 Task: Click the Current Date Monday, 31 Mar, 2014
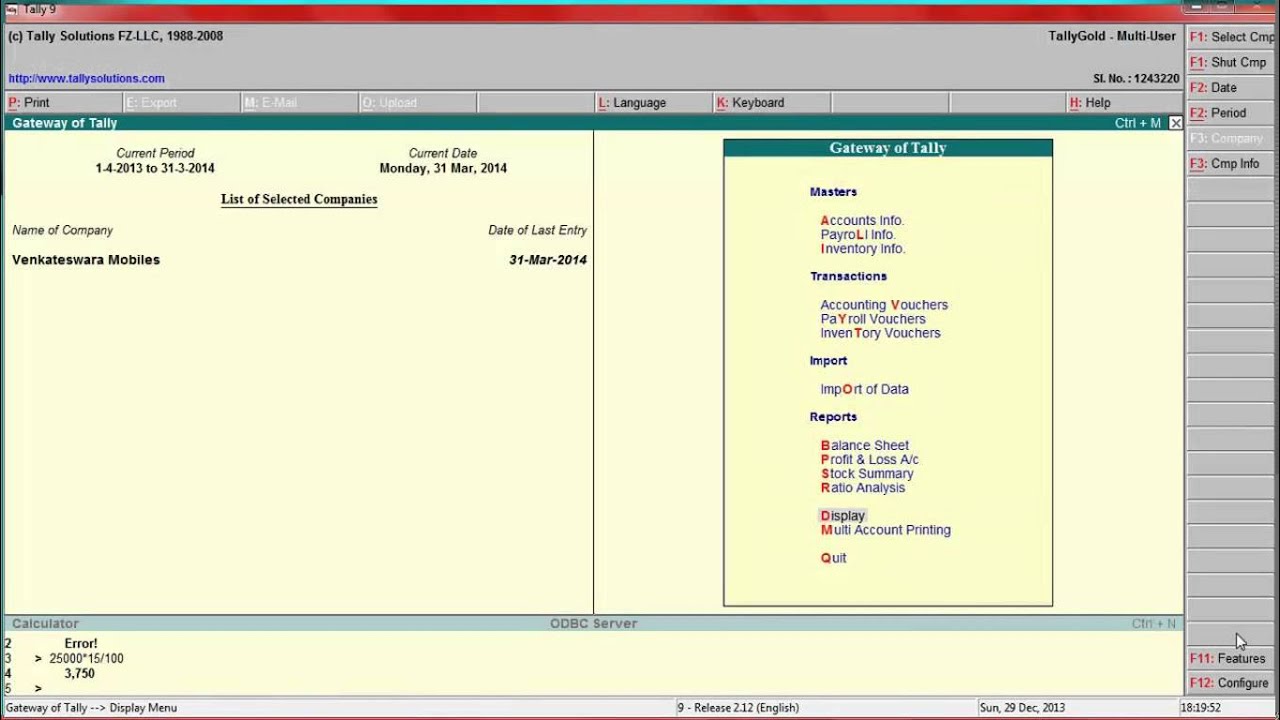tap(443, 168)
